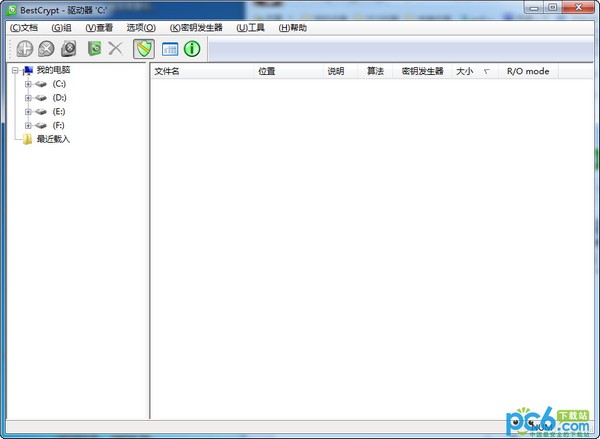Open the (C)文档 menu
600x439 pixels.
click(x=24, y=28)
